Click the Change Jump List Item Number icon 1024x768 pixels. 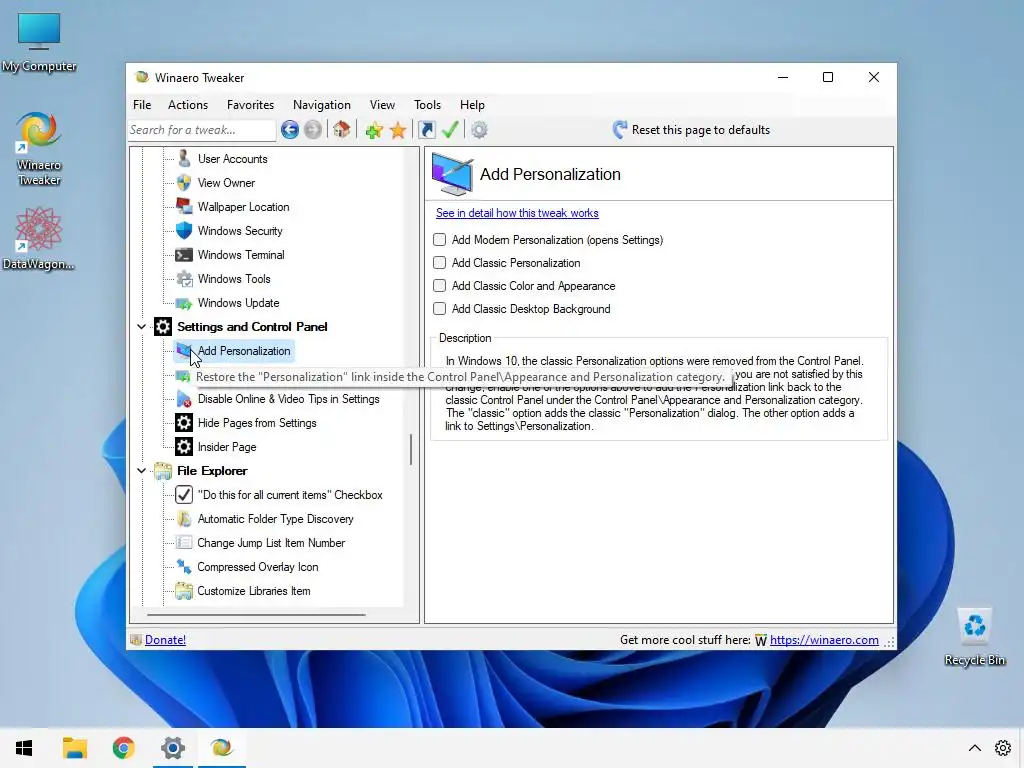click(x=184, y=543)
